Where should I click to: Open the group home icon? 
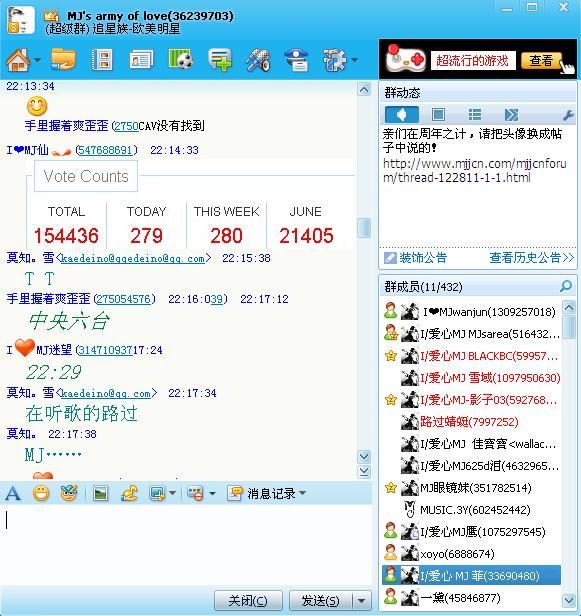(18, 60)
